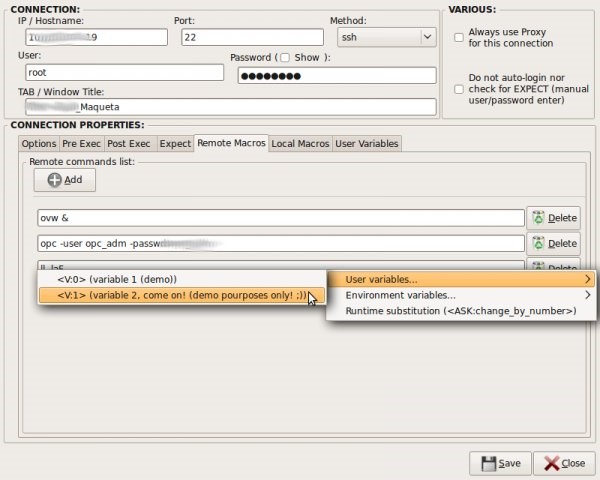
Task: Select User variables... menu item
Action: [x=461, y=279]
